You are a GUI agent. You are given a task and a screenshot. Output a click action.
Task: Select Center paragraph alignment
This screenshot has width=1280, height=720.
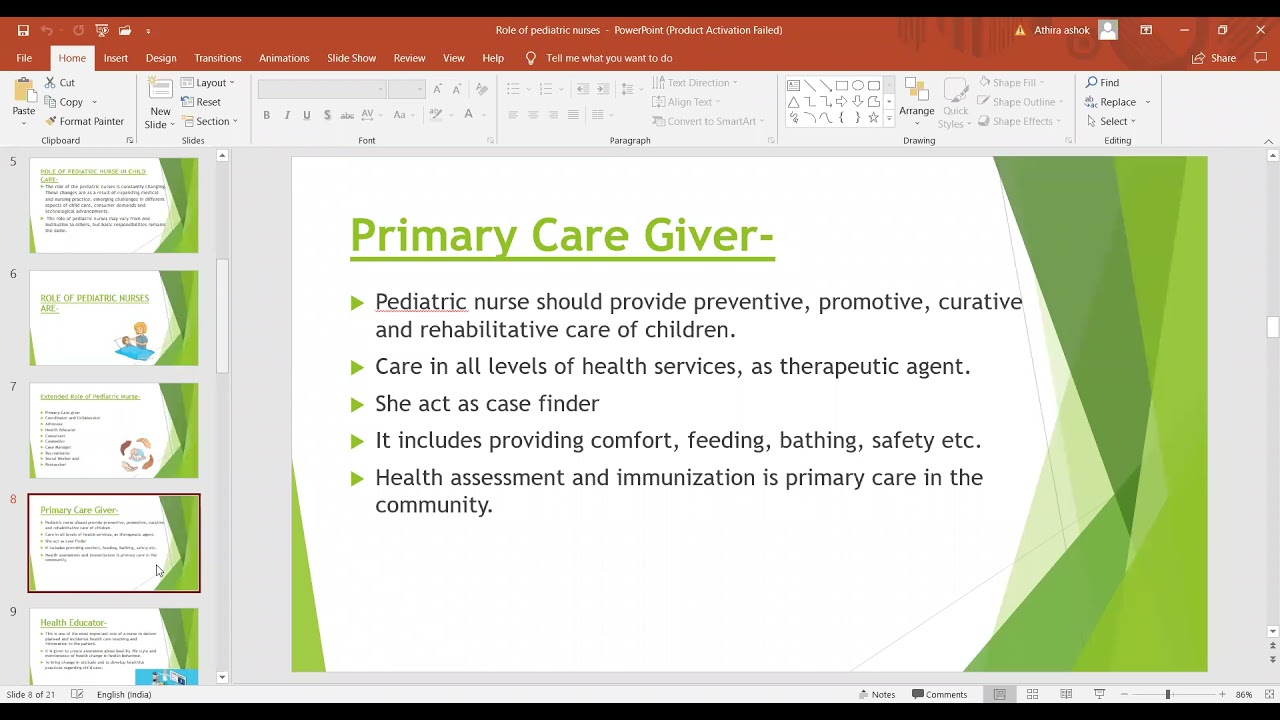pyautogui.click(x=533, y=116)
